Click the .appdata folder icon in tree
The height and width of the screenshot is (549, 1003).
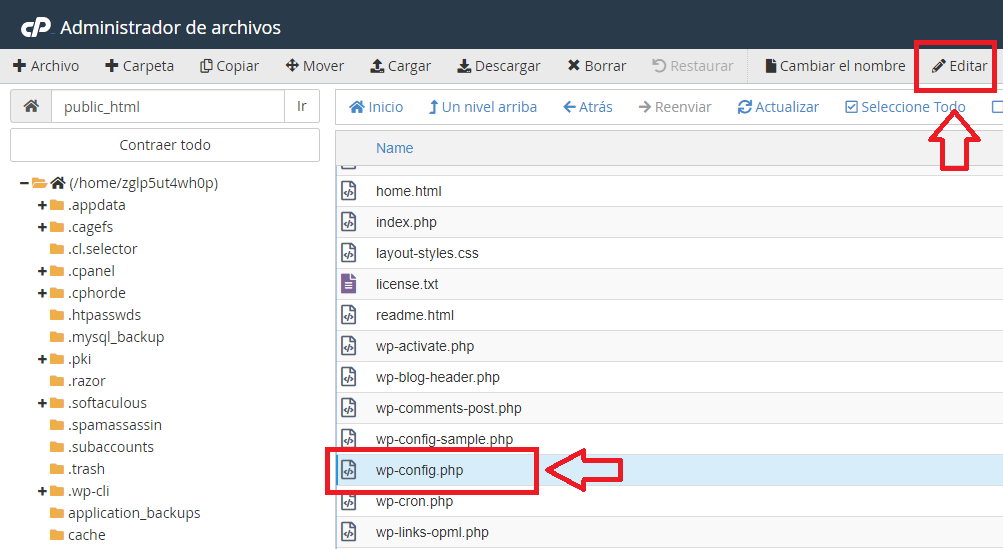pyautogui.click(x=57, y=205)
